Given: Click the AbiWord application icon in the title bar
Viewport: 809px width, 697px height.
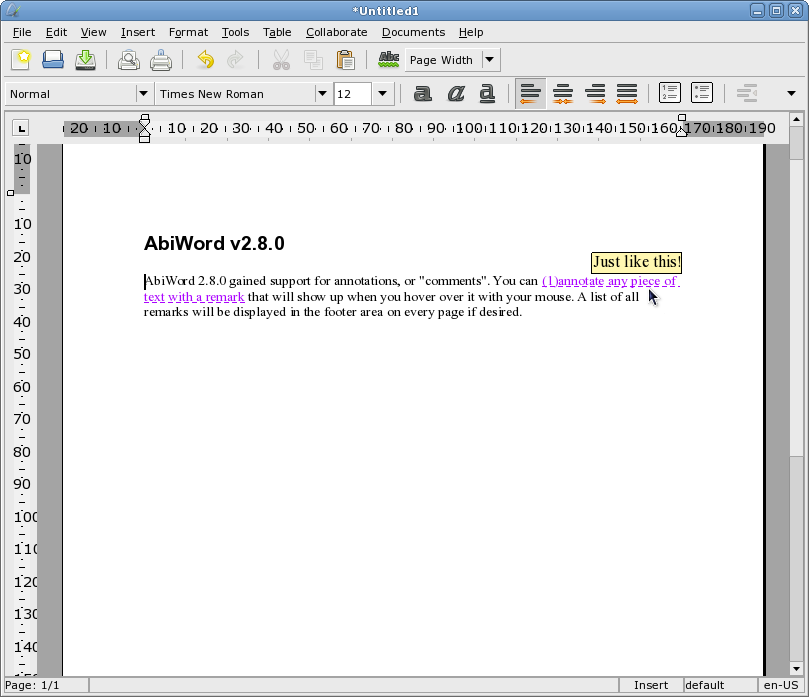Looking at the screenshot, I should [13, 10].
